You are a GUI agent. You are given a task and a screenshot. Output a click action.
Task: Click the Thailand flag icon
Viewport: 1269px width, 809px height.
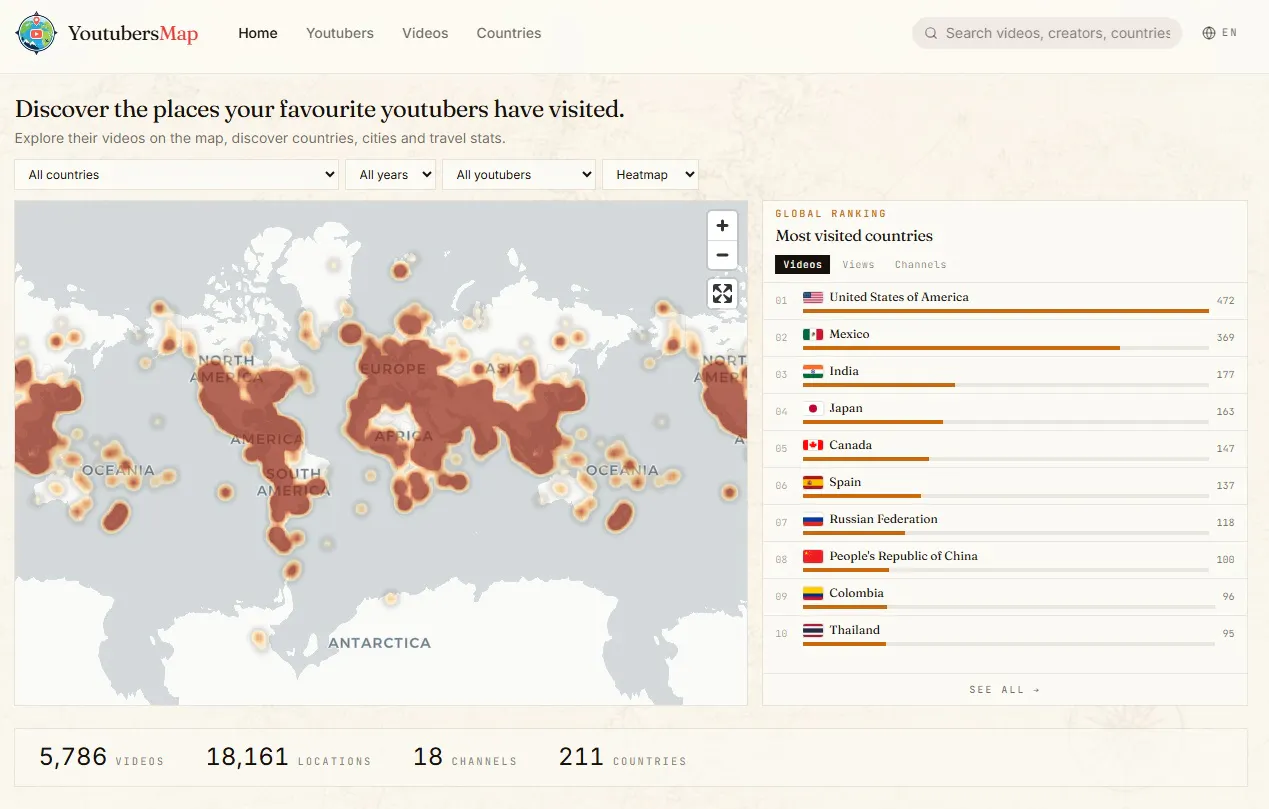813,630
